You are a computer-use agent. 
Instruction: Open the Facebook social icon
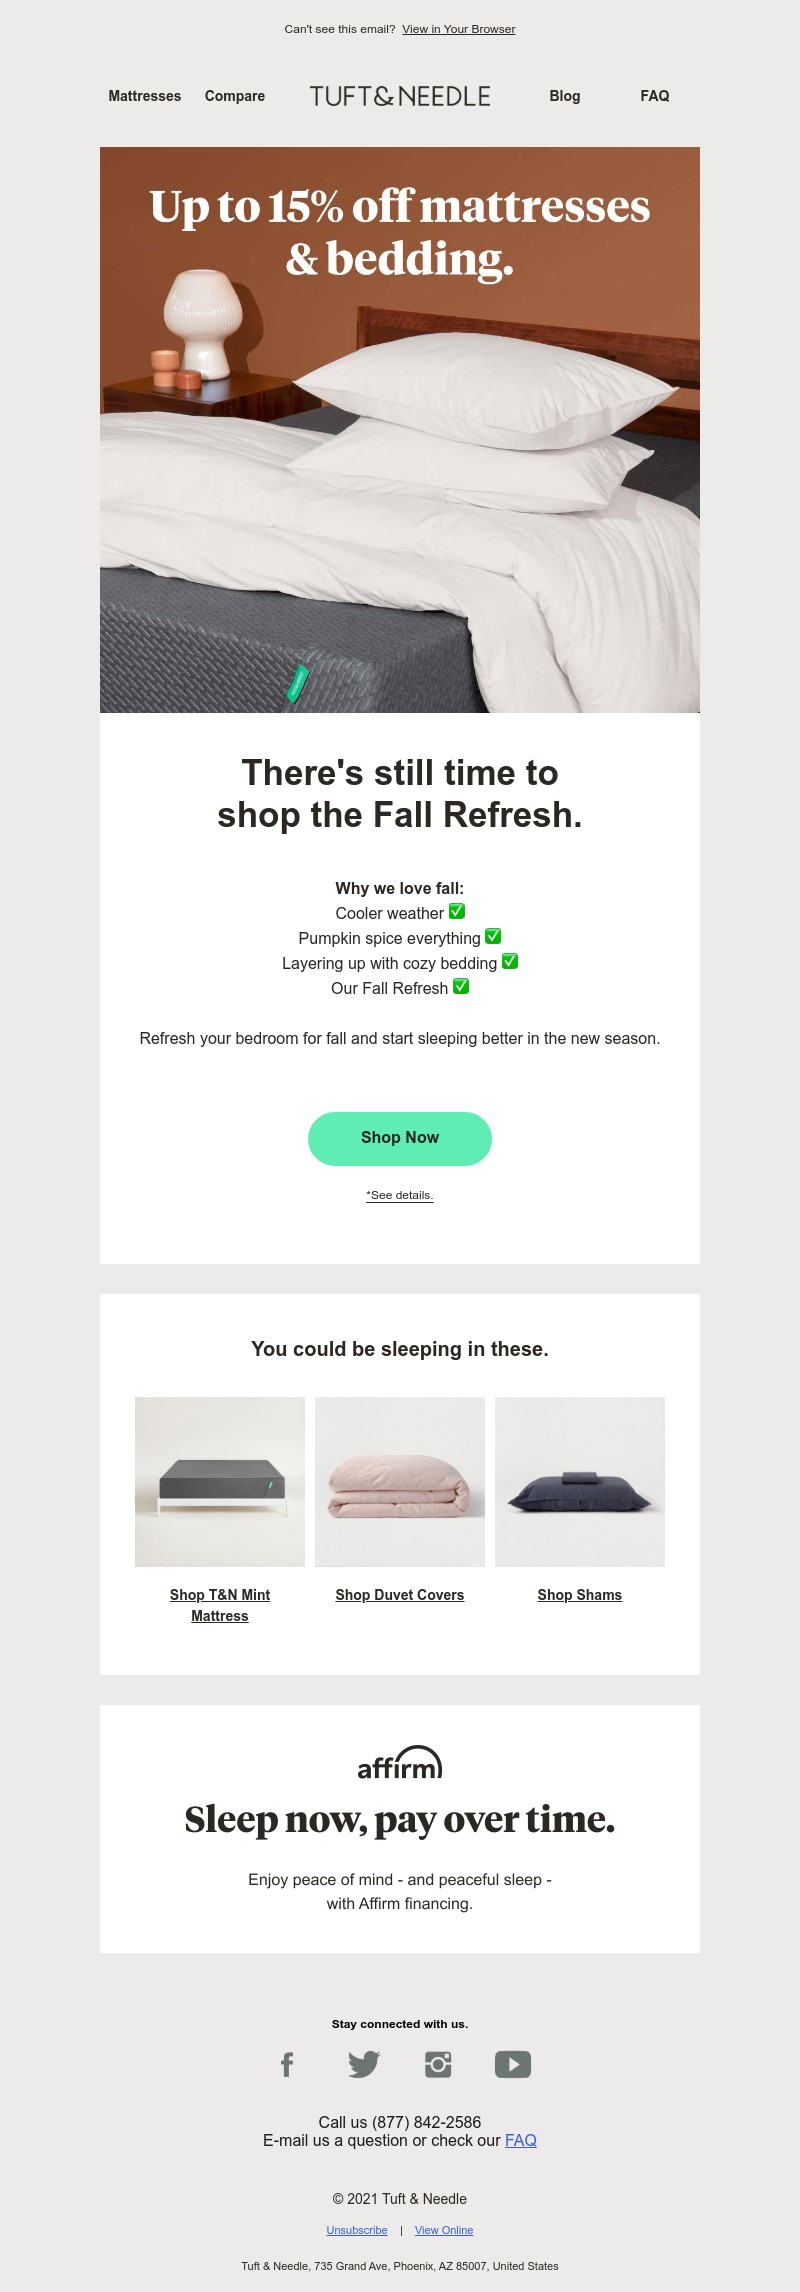tap(287, 2064)
